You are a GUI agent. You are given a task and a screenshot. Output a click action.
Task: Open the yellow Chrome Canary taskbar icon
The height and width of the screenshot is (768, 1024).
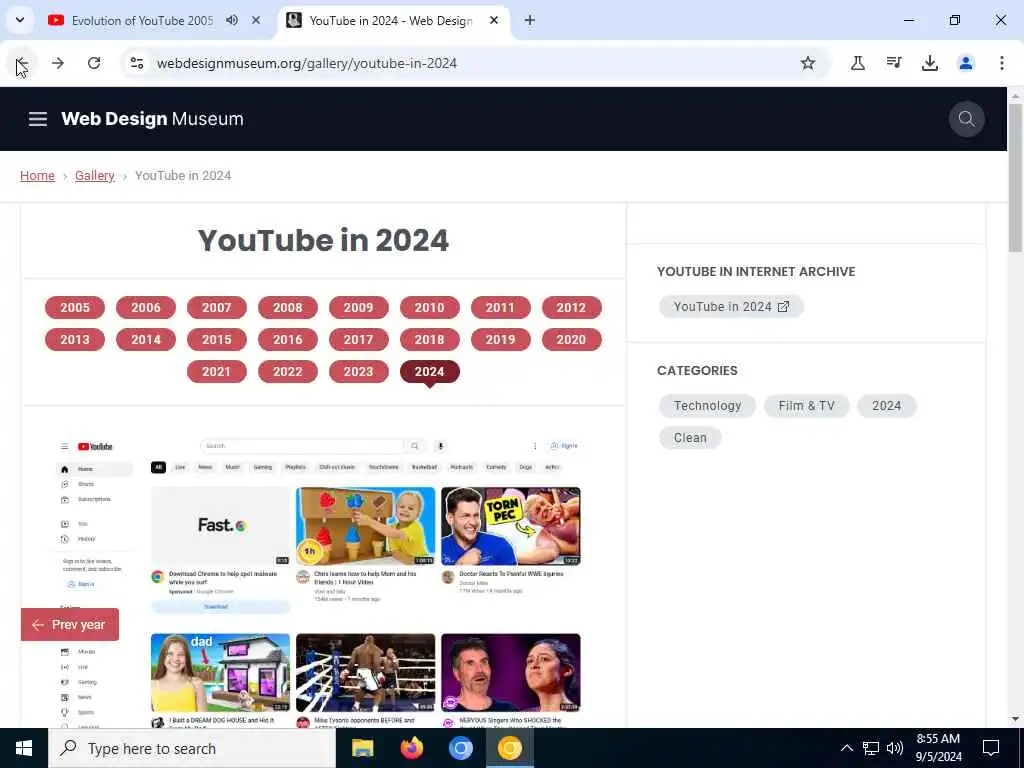point(509,748)
